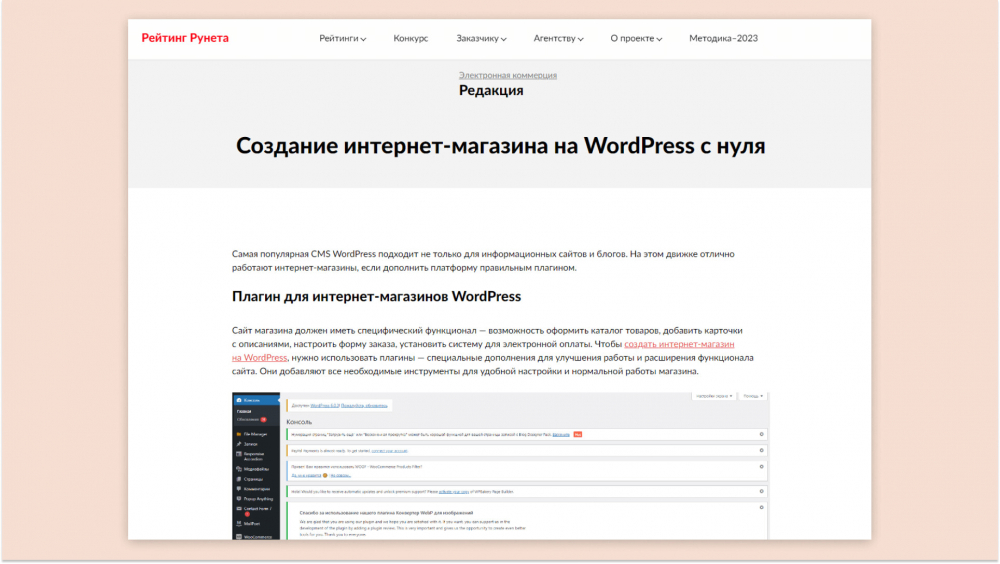1000x564 pixels.
Task: Dismiss the Blog Designer Pack notice
Action: pos(761,434)
